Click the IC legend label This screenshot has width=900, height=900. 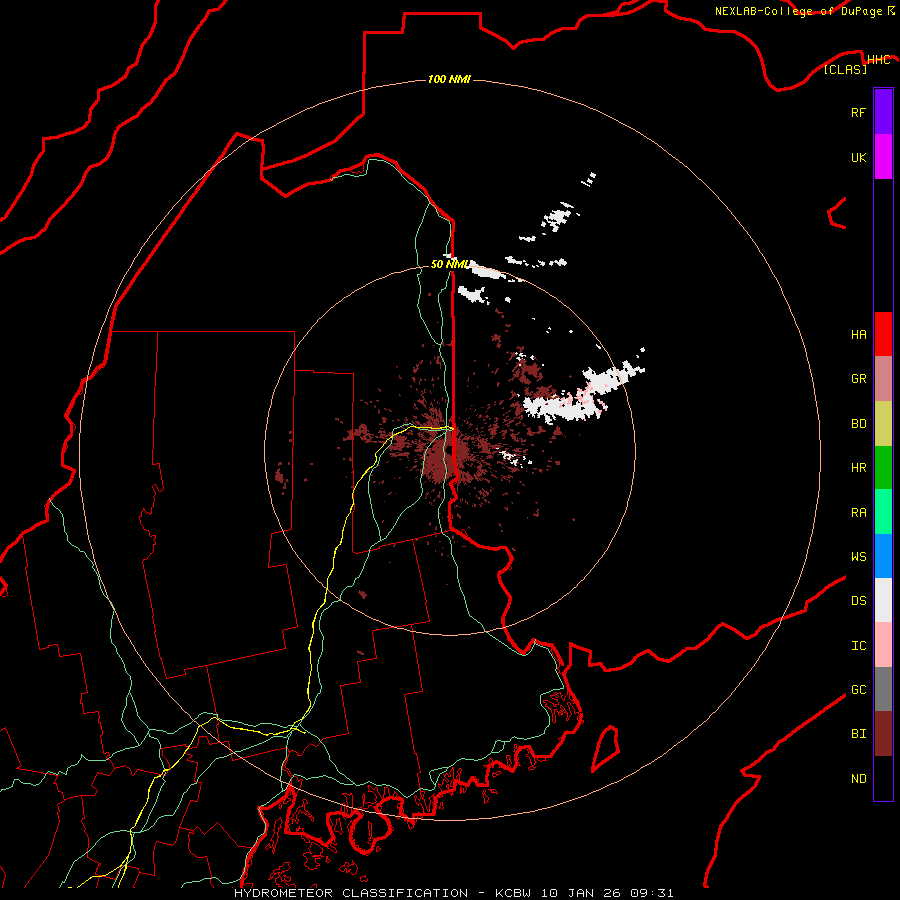coord(858,646)
